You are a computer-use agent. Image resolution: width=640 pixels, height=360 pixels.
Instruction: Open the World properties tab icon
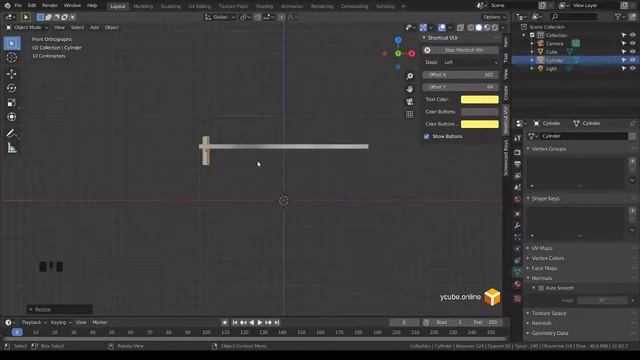518,200
